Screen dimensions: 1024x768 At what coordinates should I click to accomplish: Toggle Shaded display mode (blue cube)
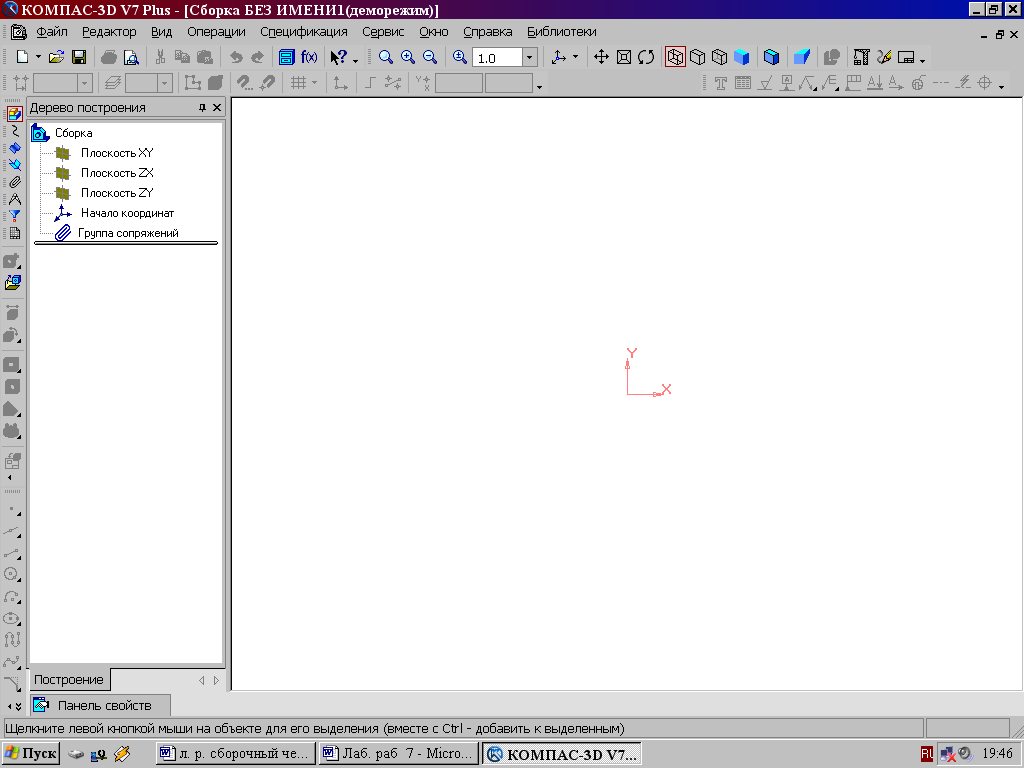point(741,57)
